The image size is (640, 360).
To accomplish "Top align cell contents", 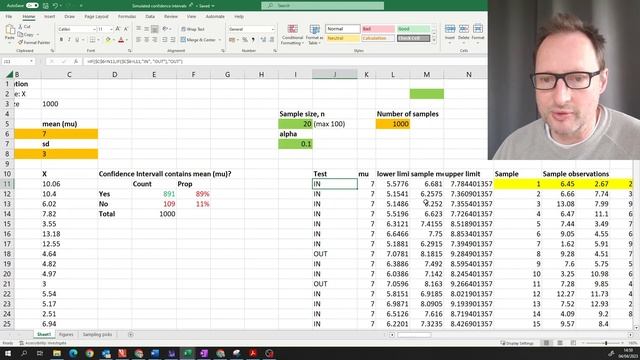I will point(138,29).
